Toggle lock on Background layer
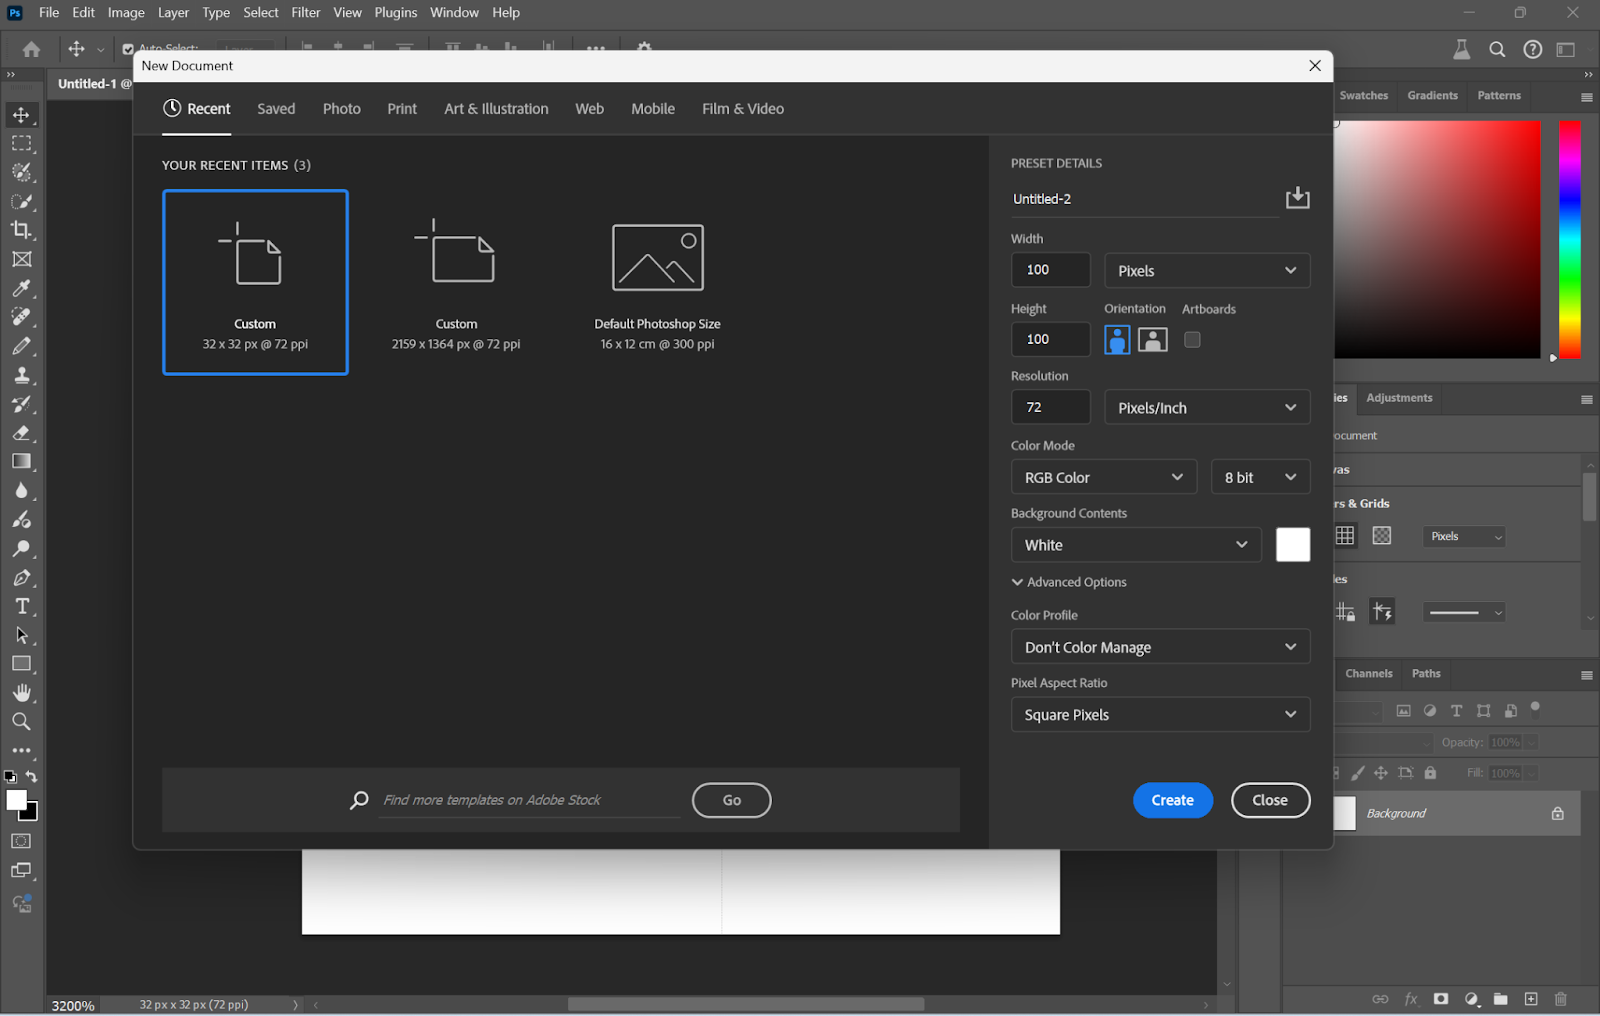 pos(1557,814)
